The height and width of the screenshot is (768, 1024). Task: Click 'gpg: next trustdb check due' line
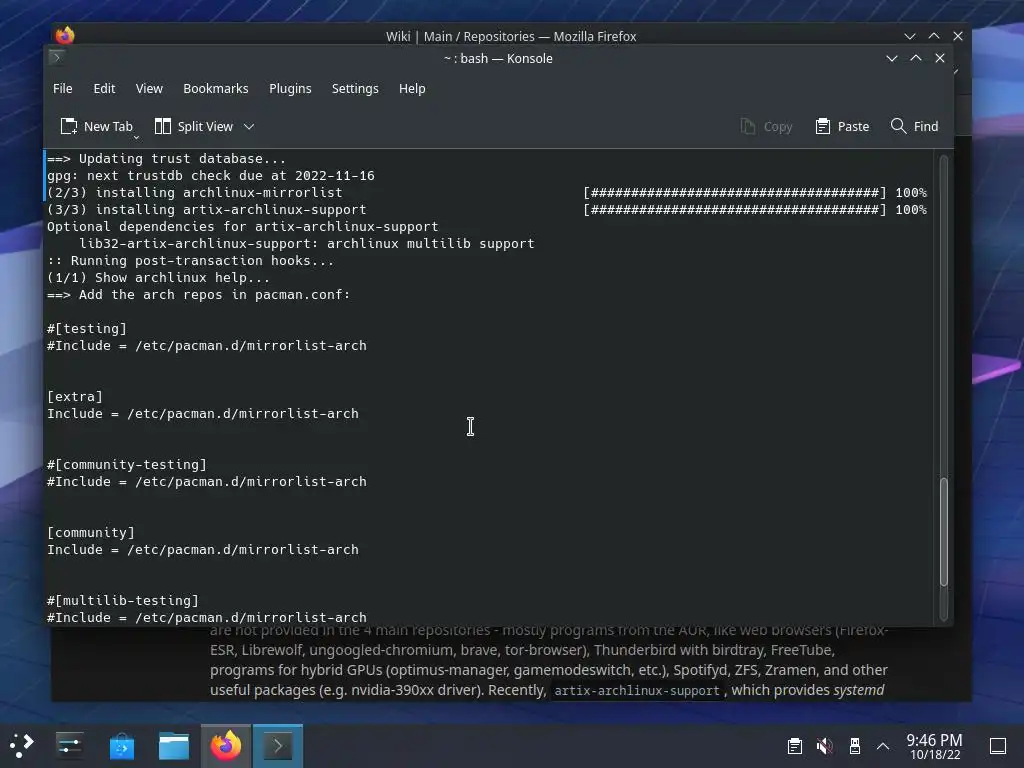click(210, 176)
